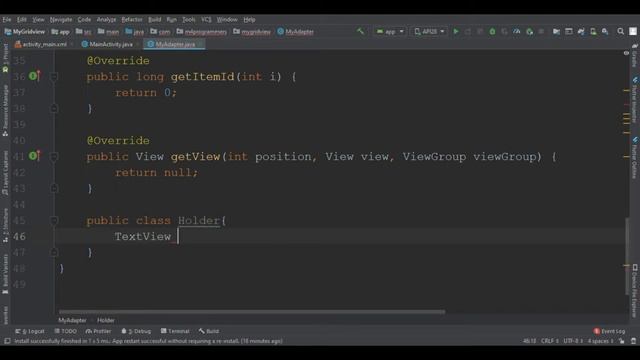The height and width of the screenshot is (360, 640).
Task: Open the Gradle panel on right edge
Action: point(635,56)
